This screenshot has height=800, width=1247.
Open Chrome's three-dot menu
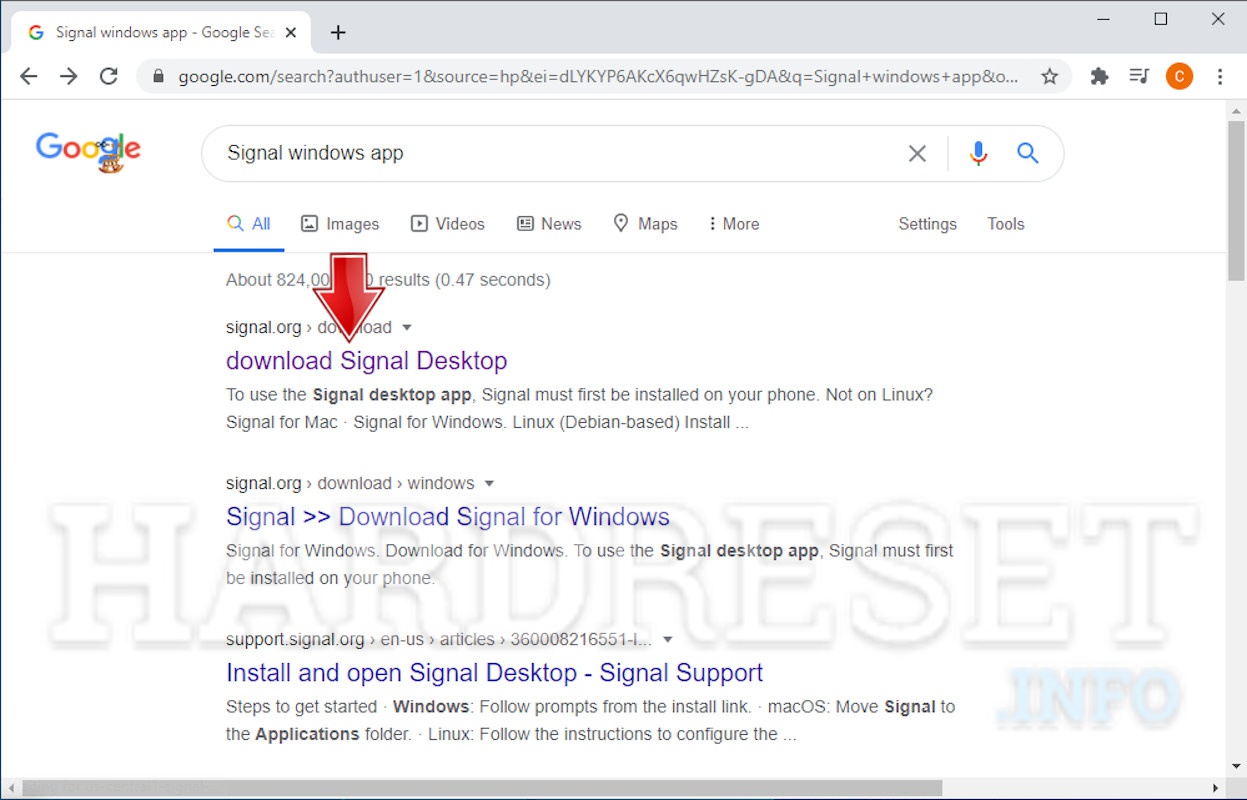point(1220,75)
